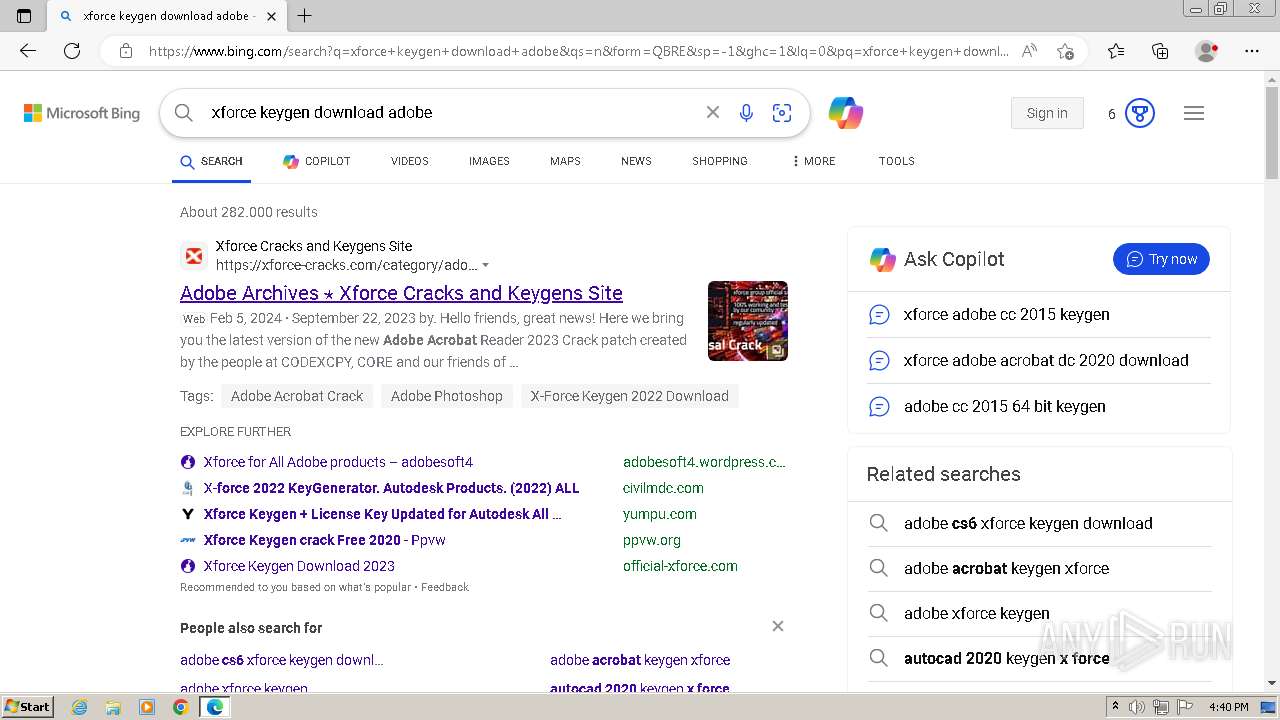Select the Adobe Photoshop tag
Screen dimensions: 1280x720
[447, 396]
